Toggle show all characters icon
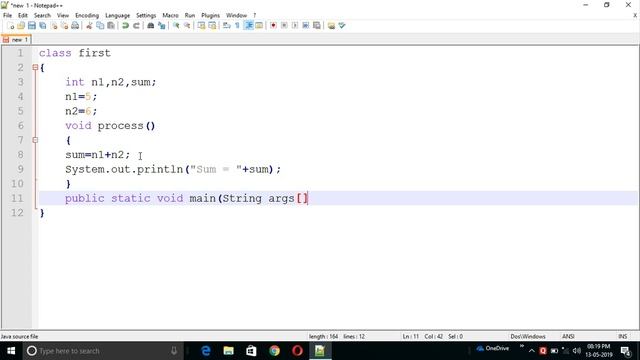The height and width of the screenshot is (360, 640). (x=237, y=26)
